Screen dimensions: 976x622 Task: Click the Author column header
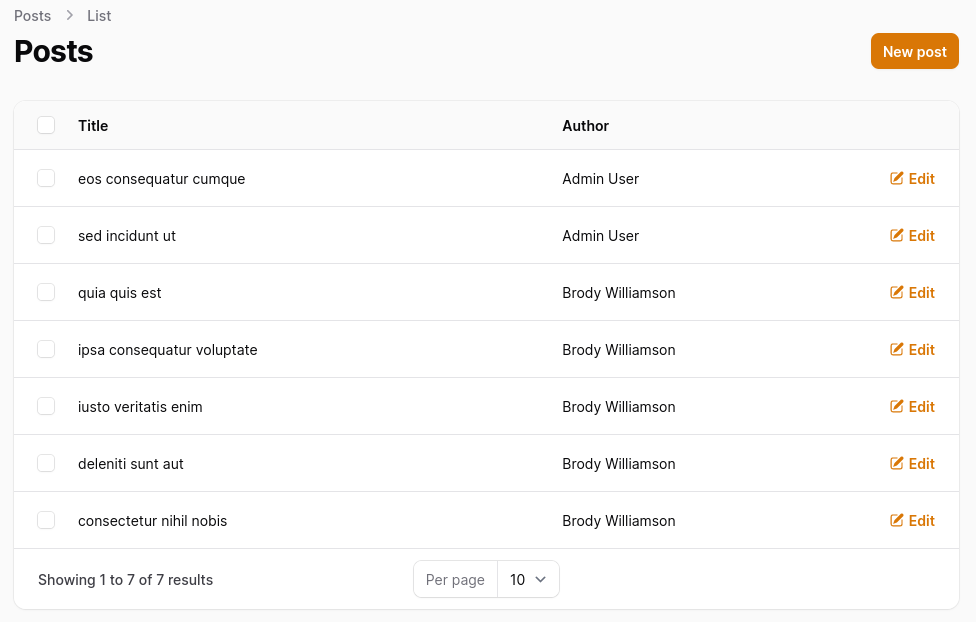(x=585, y=126)
